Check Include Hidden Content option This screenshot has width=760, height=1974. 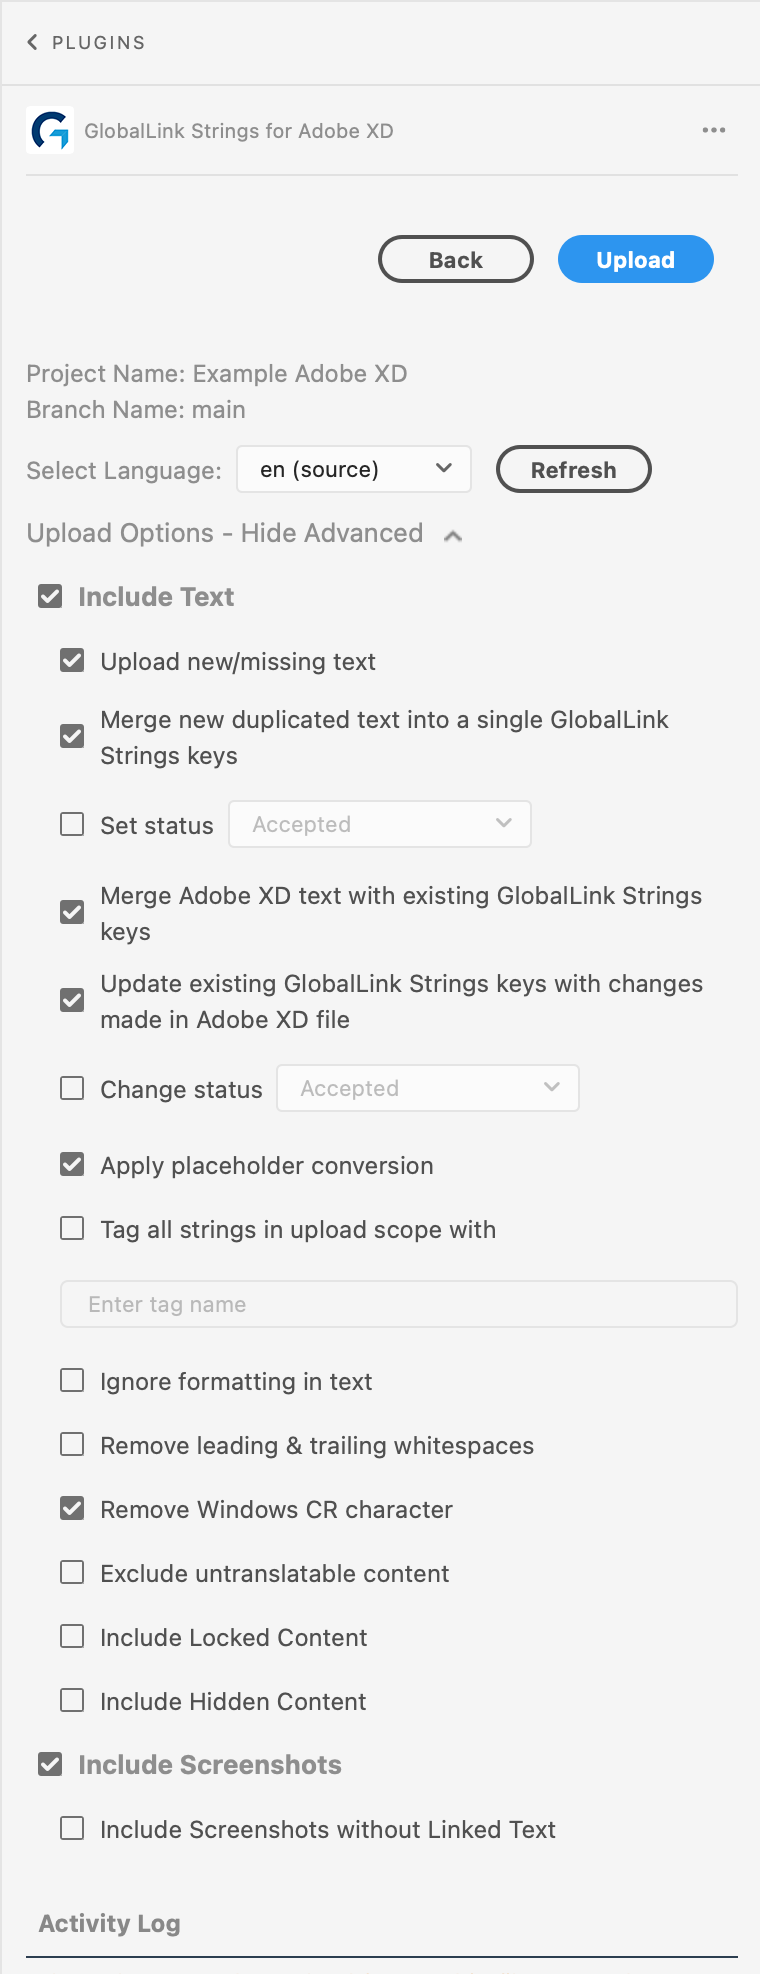72,1701
